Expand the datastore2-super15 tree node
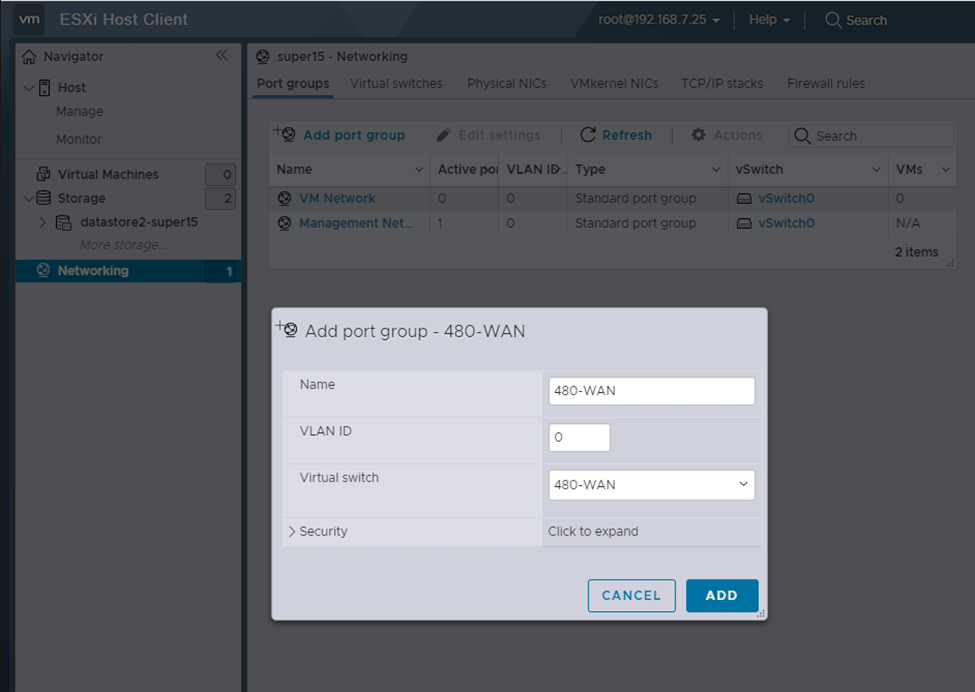The image size is (975, 692). (42, 222)
